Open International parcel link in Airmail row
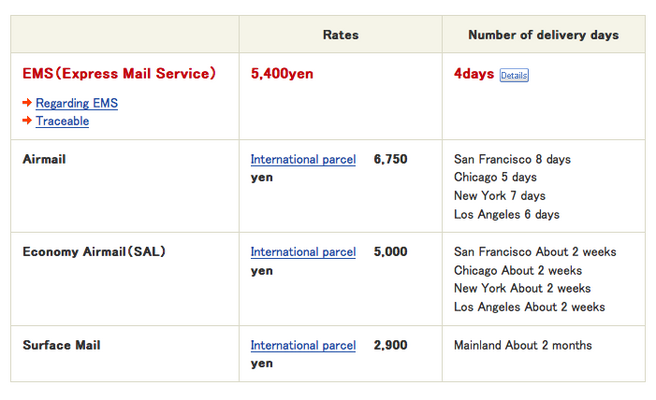This screenshot has width=656, height=400. tap(303, 159)
